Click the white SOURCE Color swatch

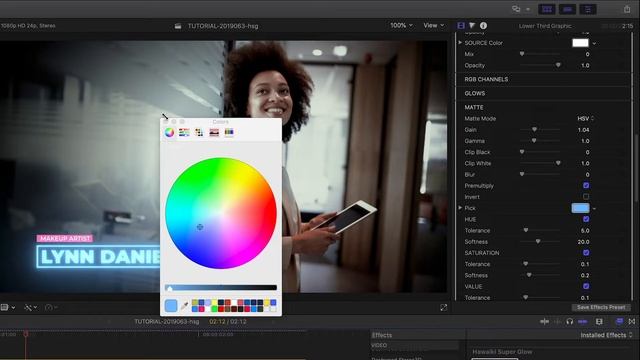tap(580, 43)
